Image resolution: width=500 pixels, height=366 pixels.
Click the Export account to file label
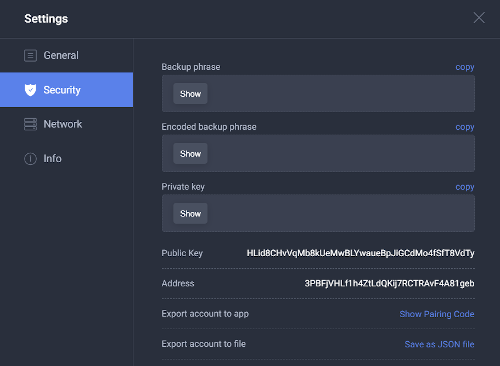[x=203, y=344]
